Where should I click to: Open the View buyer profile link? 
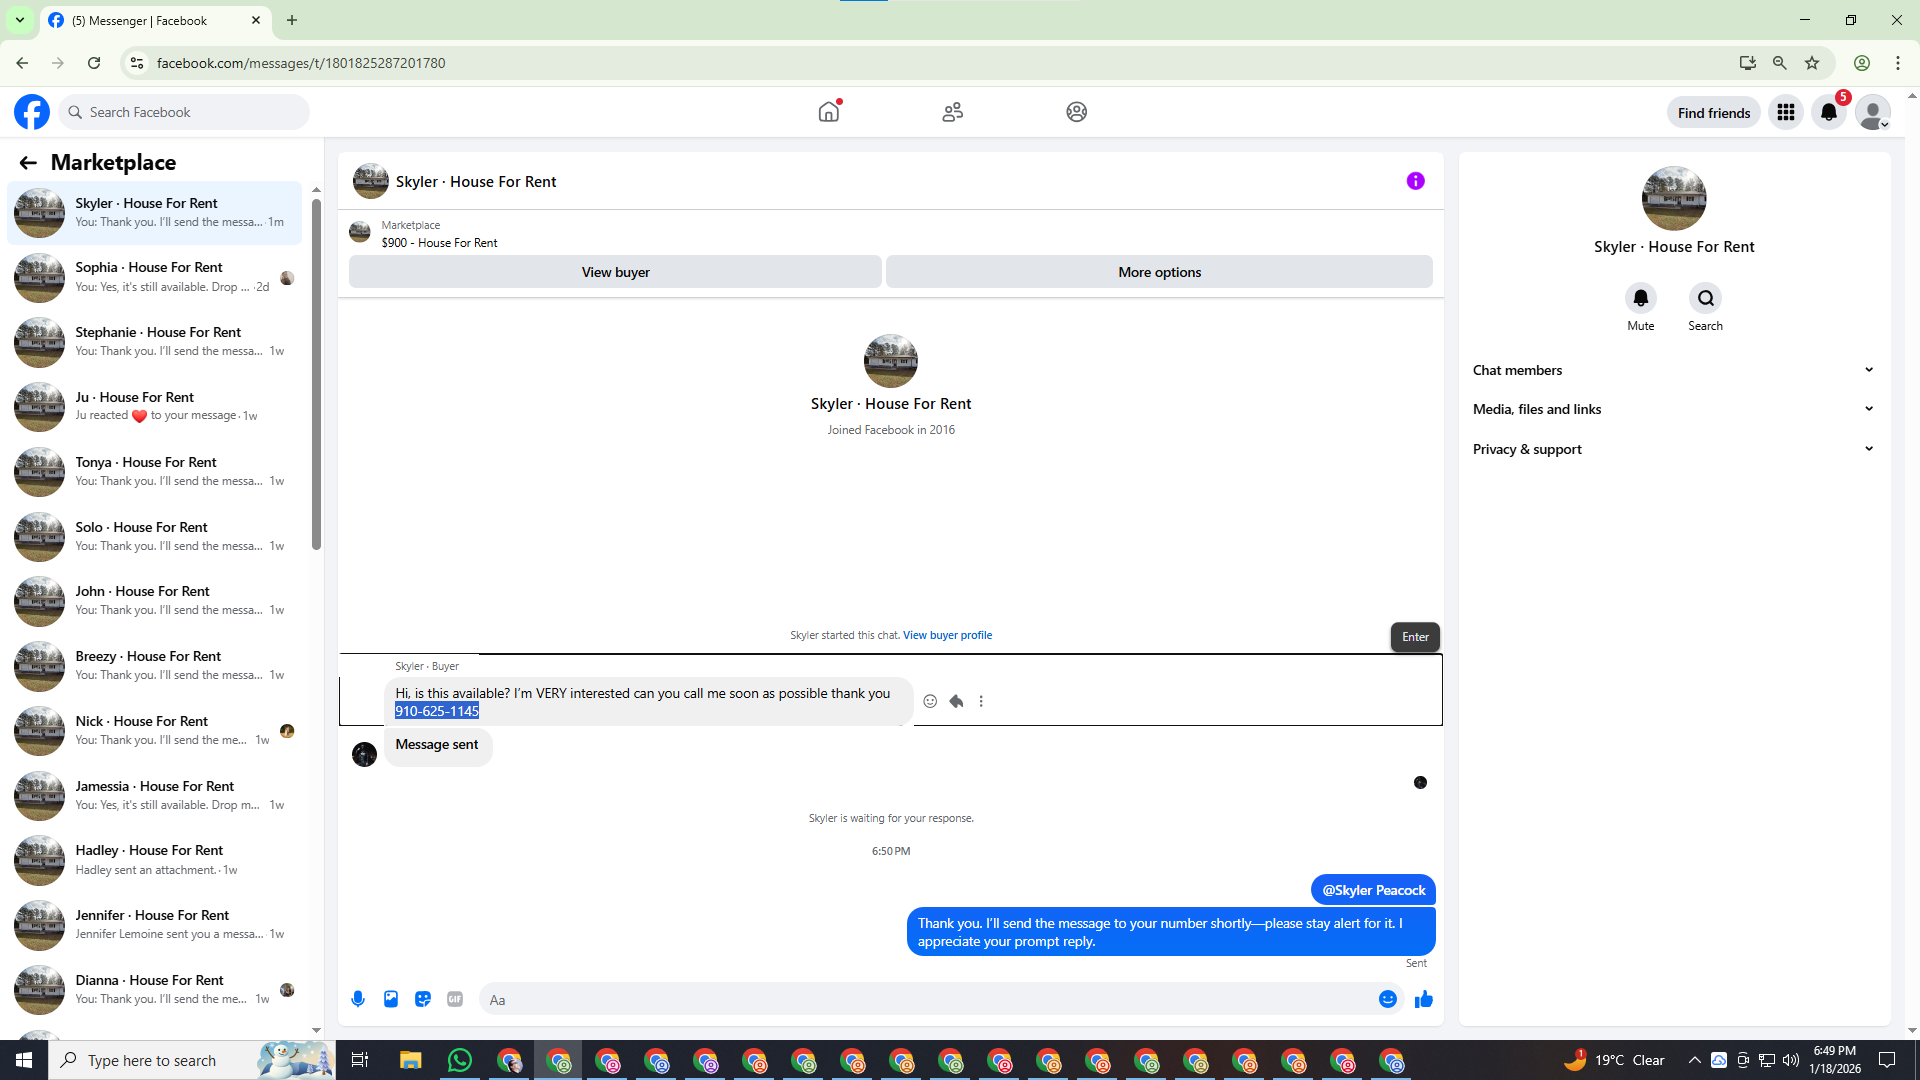tap(947, 635)
